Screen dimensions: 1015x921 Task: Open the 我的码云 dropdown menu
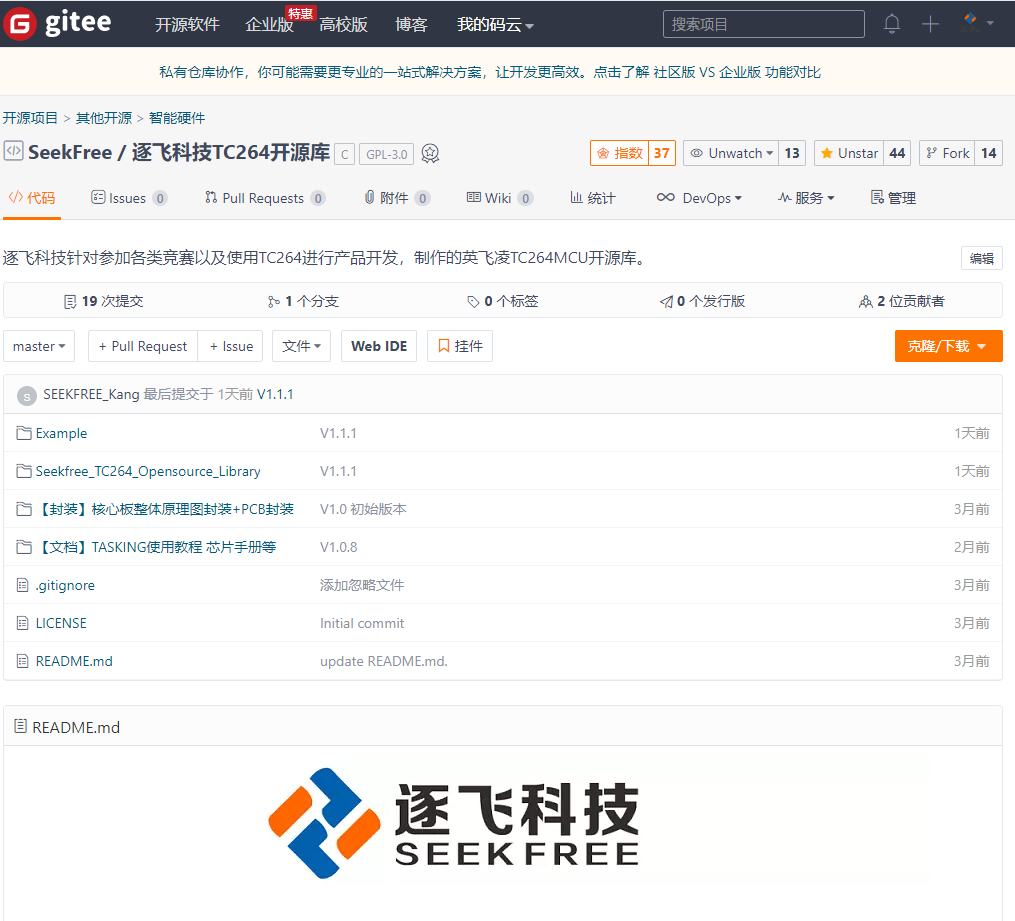click(x=495, y=25)
